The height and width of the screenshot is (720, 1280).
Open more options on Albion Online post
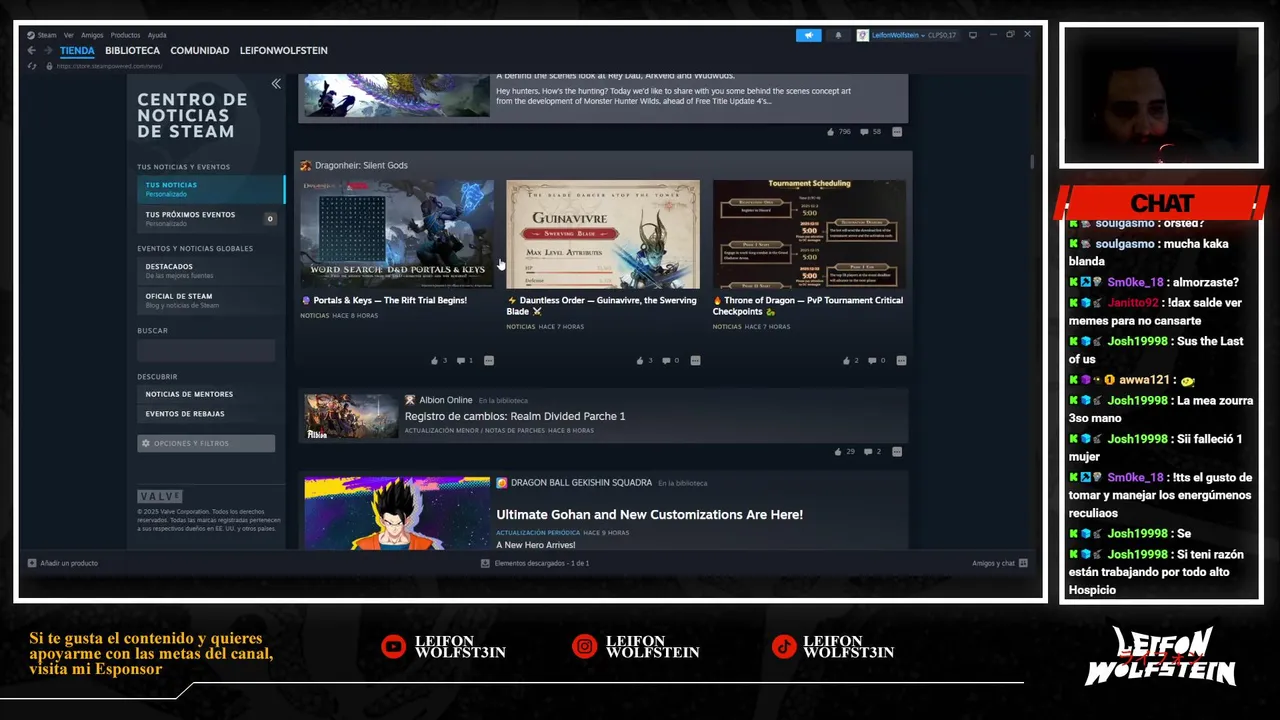(897, 452)
